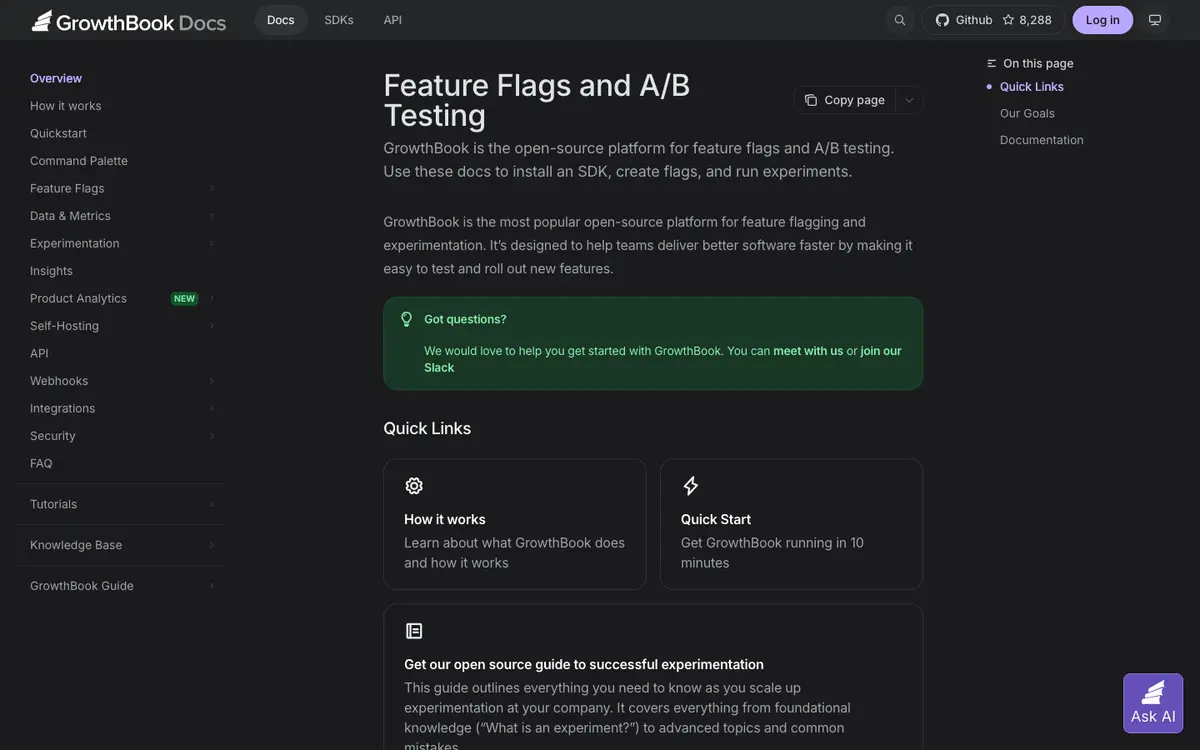Image resolution: width=1200 pixels, height=750 pixels.
Task: Click the lightning bolt icon on Quick Start card
Action: point(691,486)
